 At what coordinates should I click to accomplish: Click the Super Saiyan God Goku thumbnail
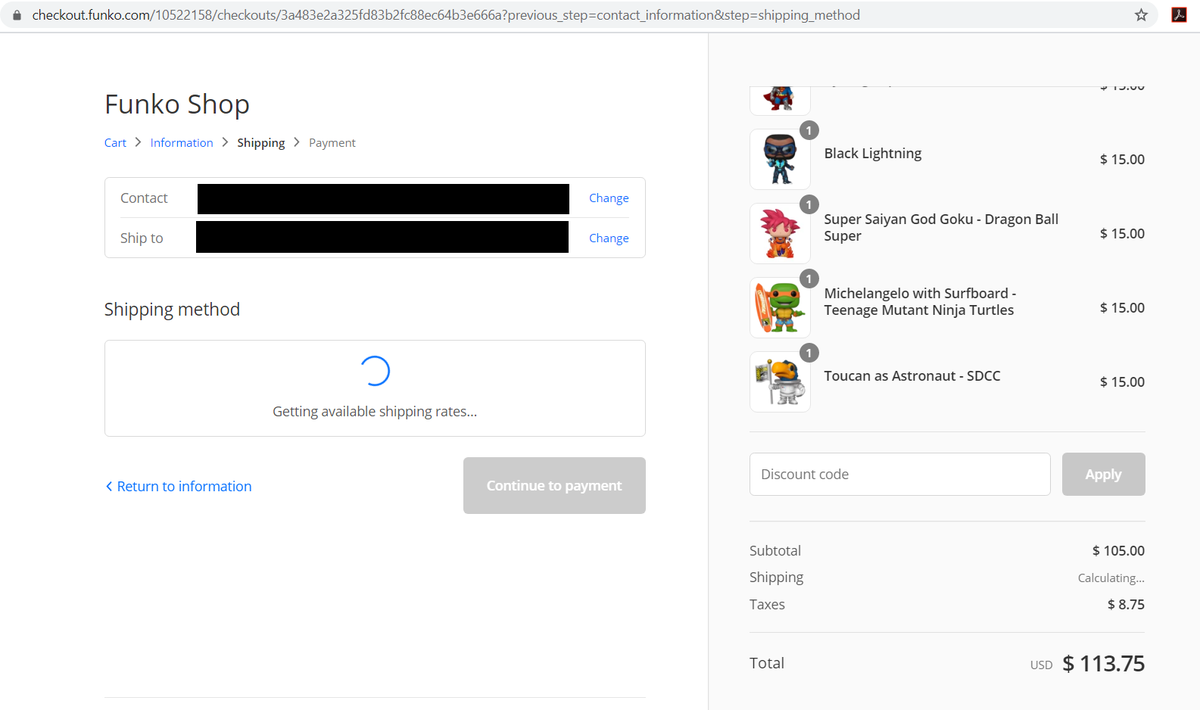pyautogui.click(x=780, y=233)
